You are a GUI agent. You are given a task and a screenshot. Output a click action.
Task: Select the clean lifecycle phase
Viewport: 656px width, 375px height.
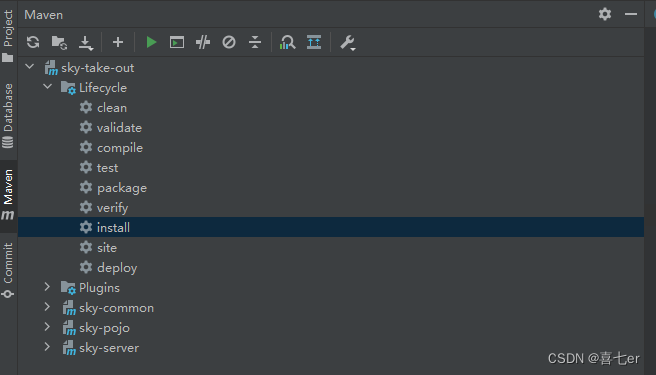(x=112, y=108)
